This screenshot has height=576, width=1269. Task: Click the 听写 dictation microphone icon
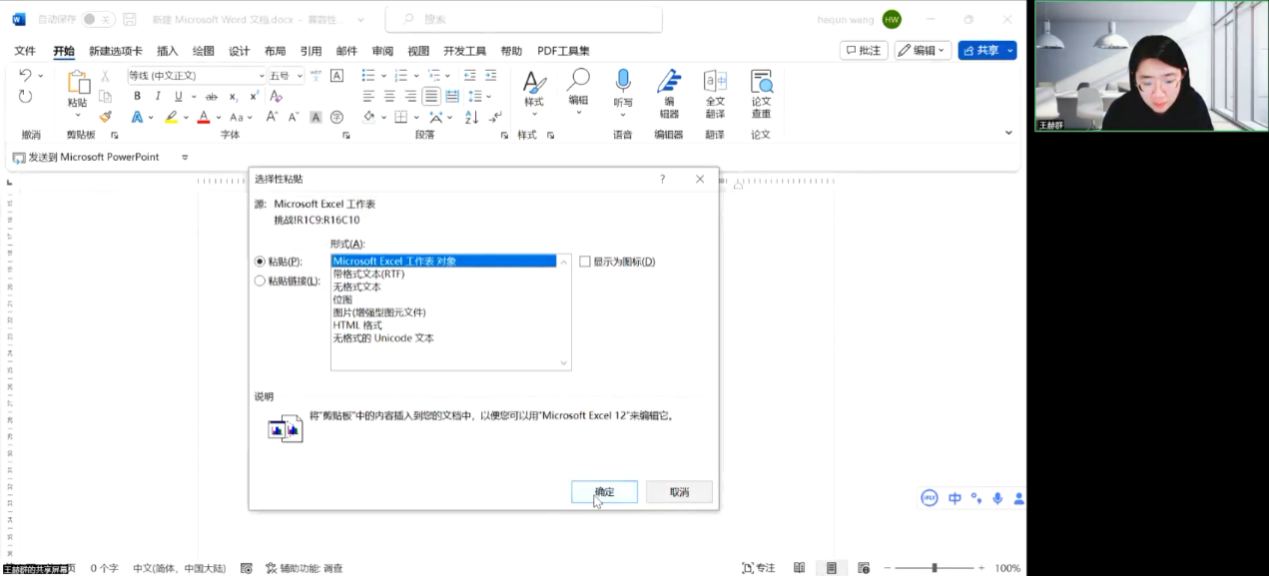pos(623,80)
